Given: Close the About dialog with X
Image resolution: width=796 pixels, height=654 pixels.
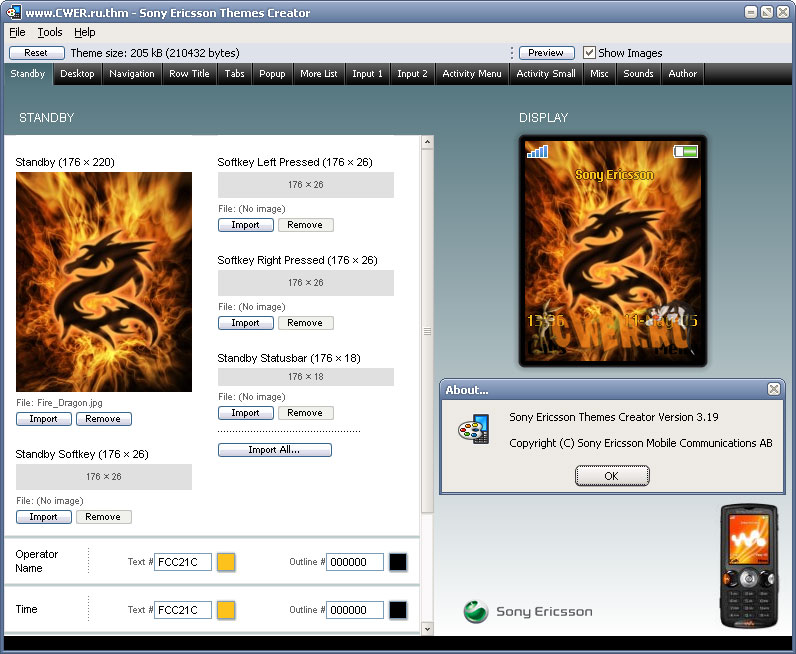Looking at the screenshot, I should tap(774, 389).
